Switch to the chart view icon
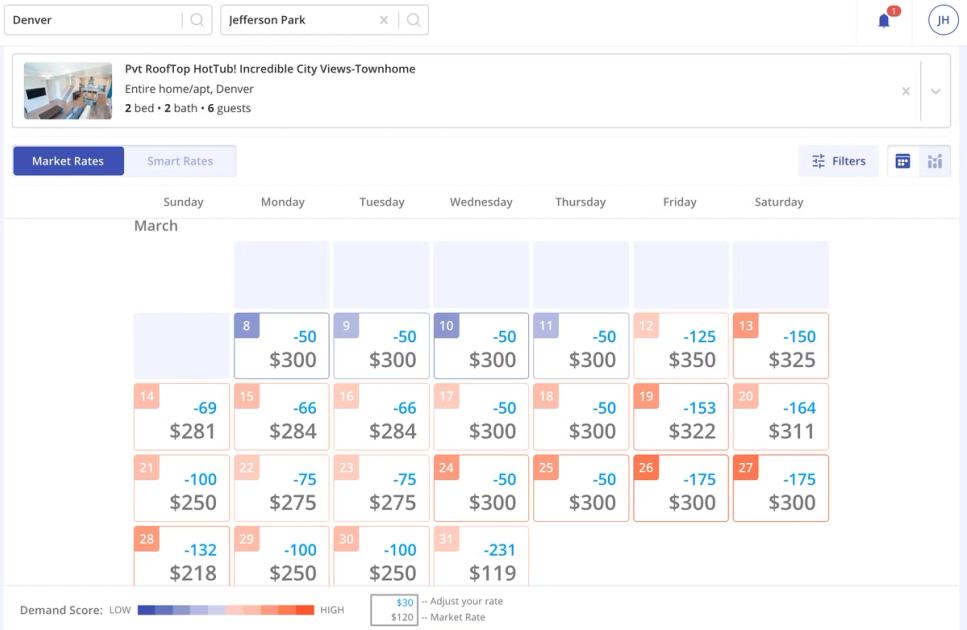This screenshot has height=630, width=967. (934, 160)
